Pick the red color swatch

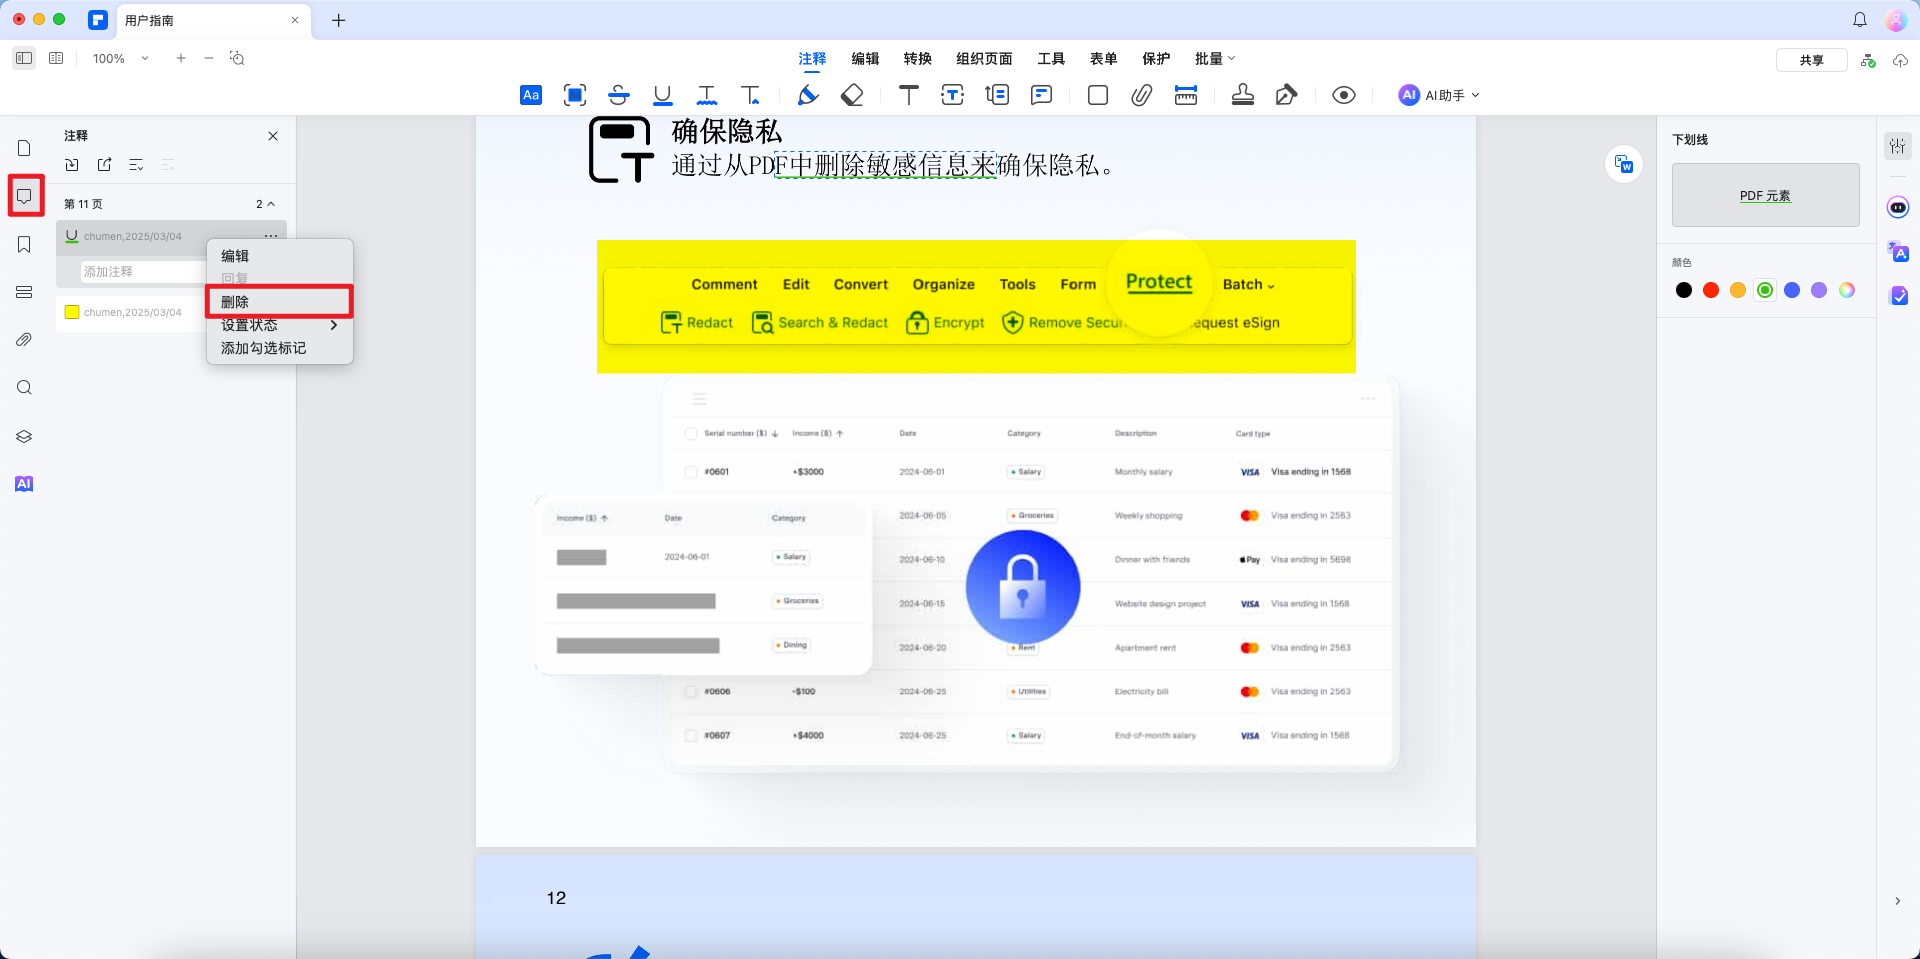pyautogui.click(x=1711, y=290)
